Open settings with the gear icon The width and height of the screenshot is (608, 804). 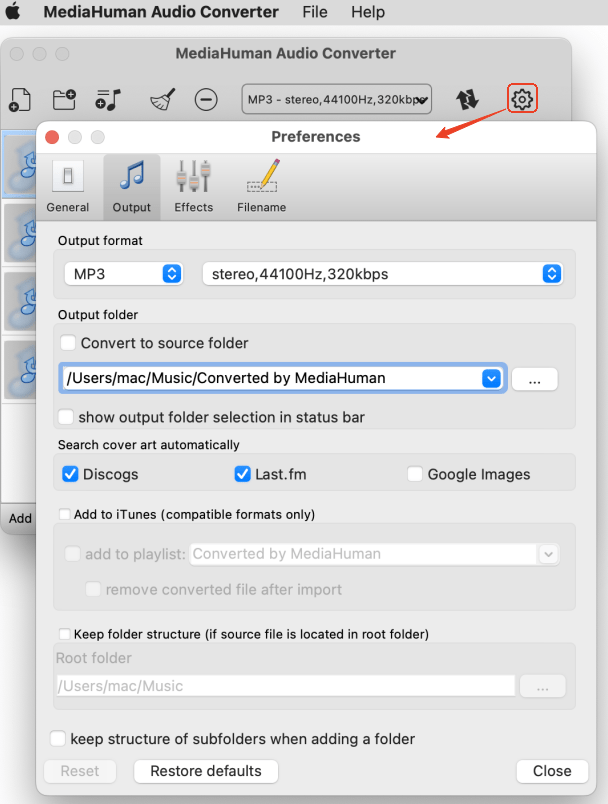click(x=522, y=98)
